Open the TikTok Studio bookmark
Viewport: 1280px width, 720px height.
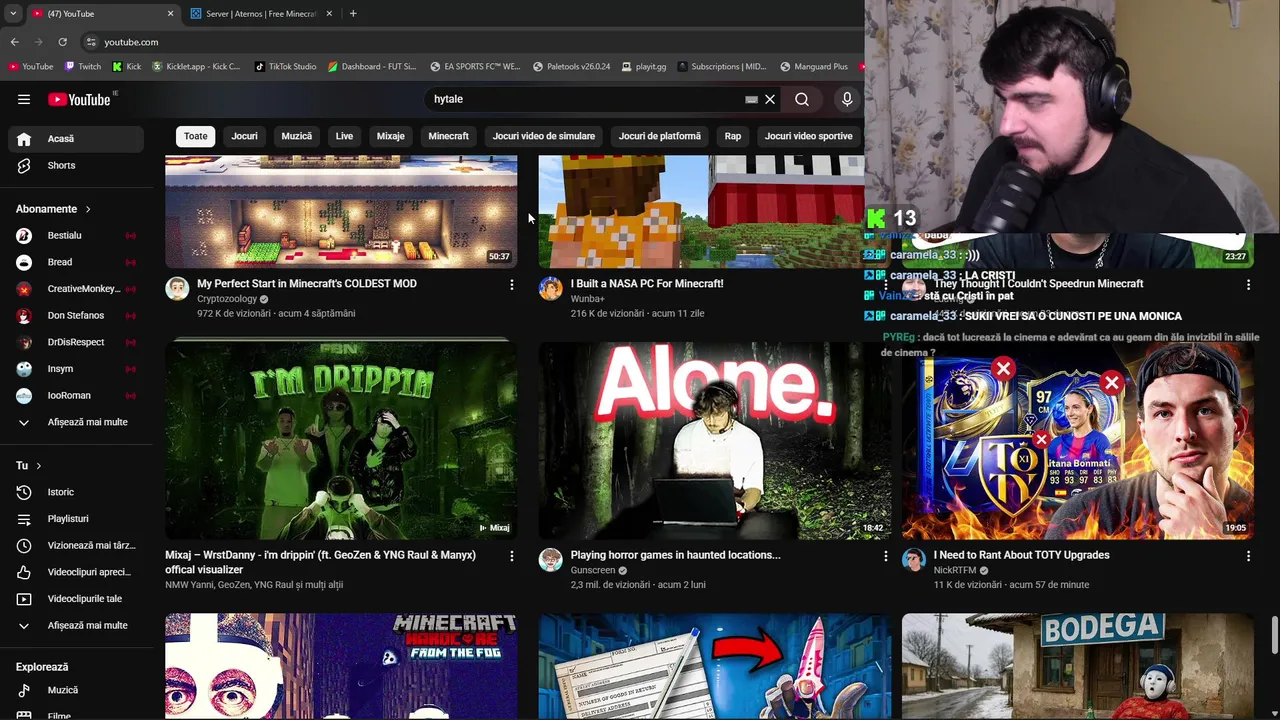click(285, 67)
